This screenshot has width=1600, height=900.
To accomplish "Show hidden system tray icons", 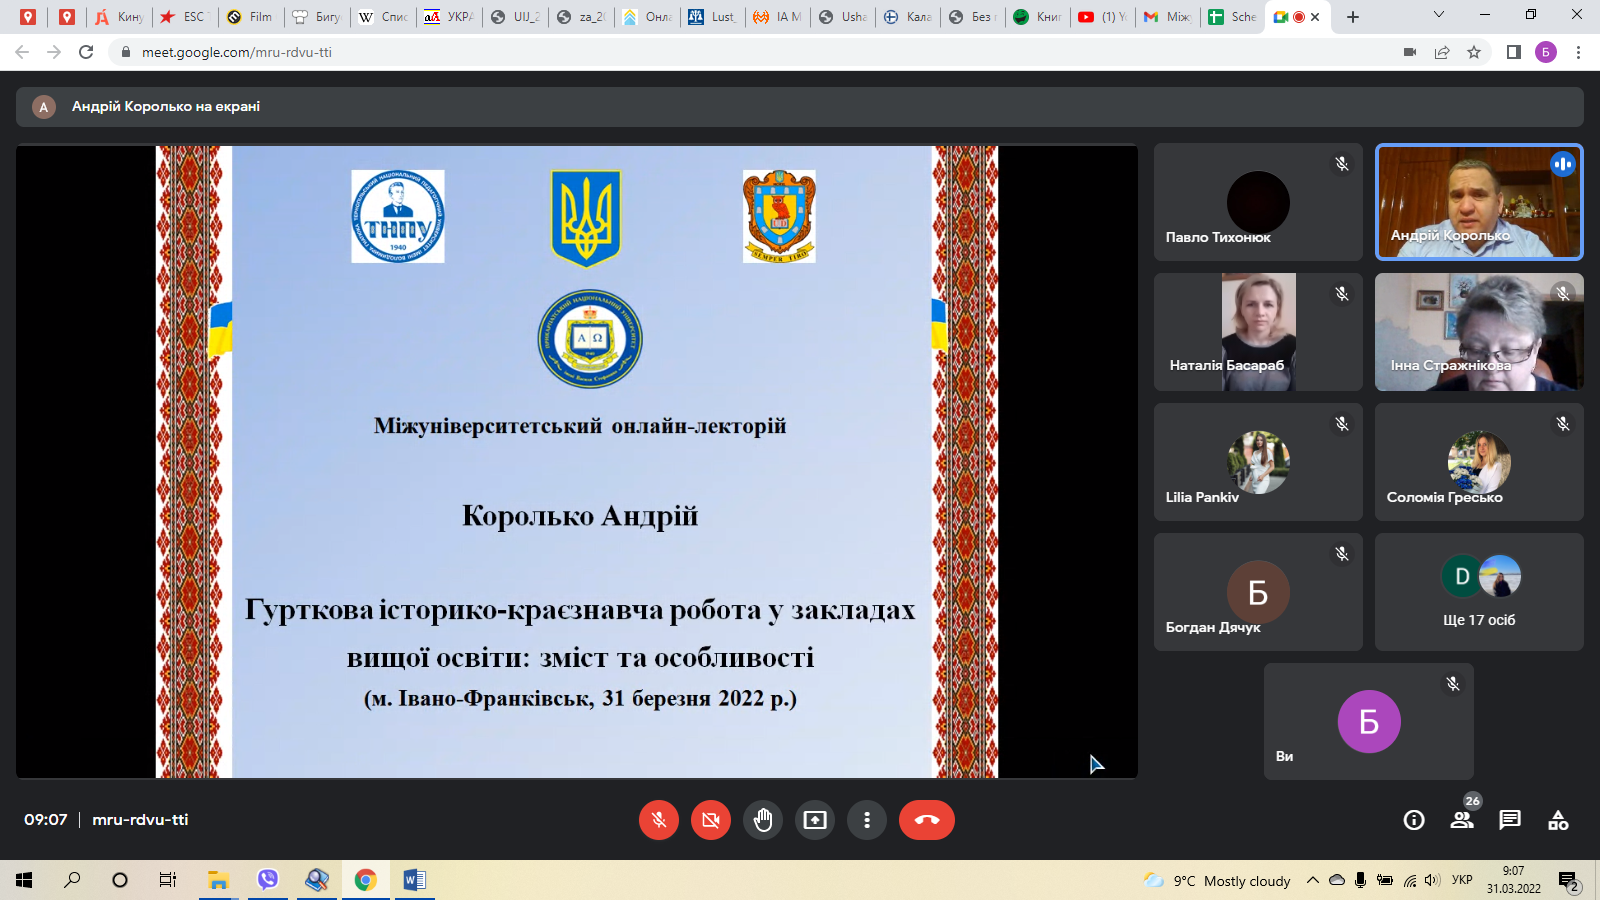I will click(x=1312, y=881).
